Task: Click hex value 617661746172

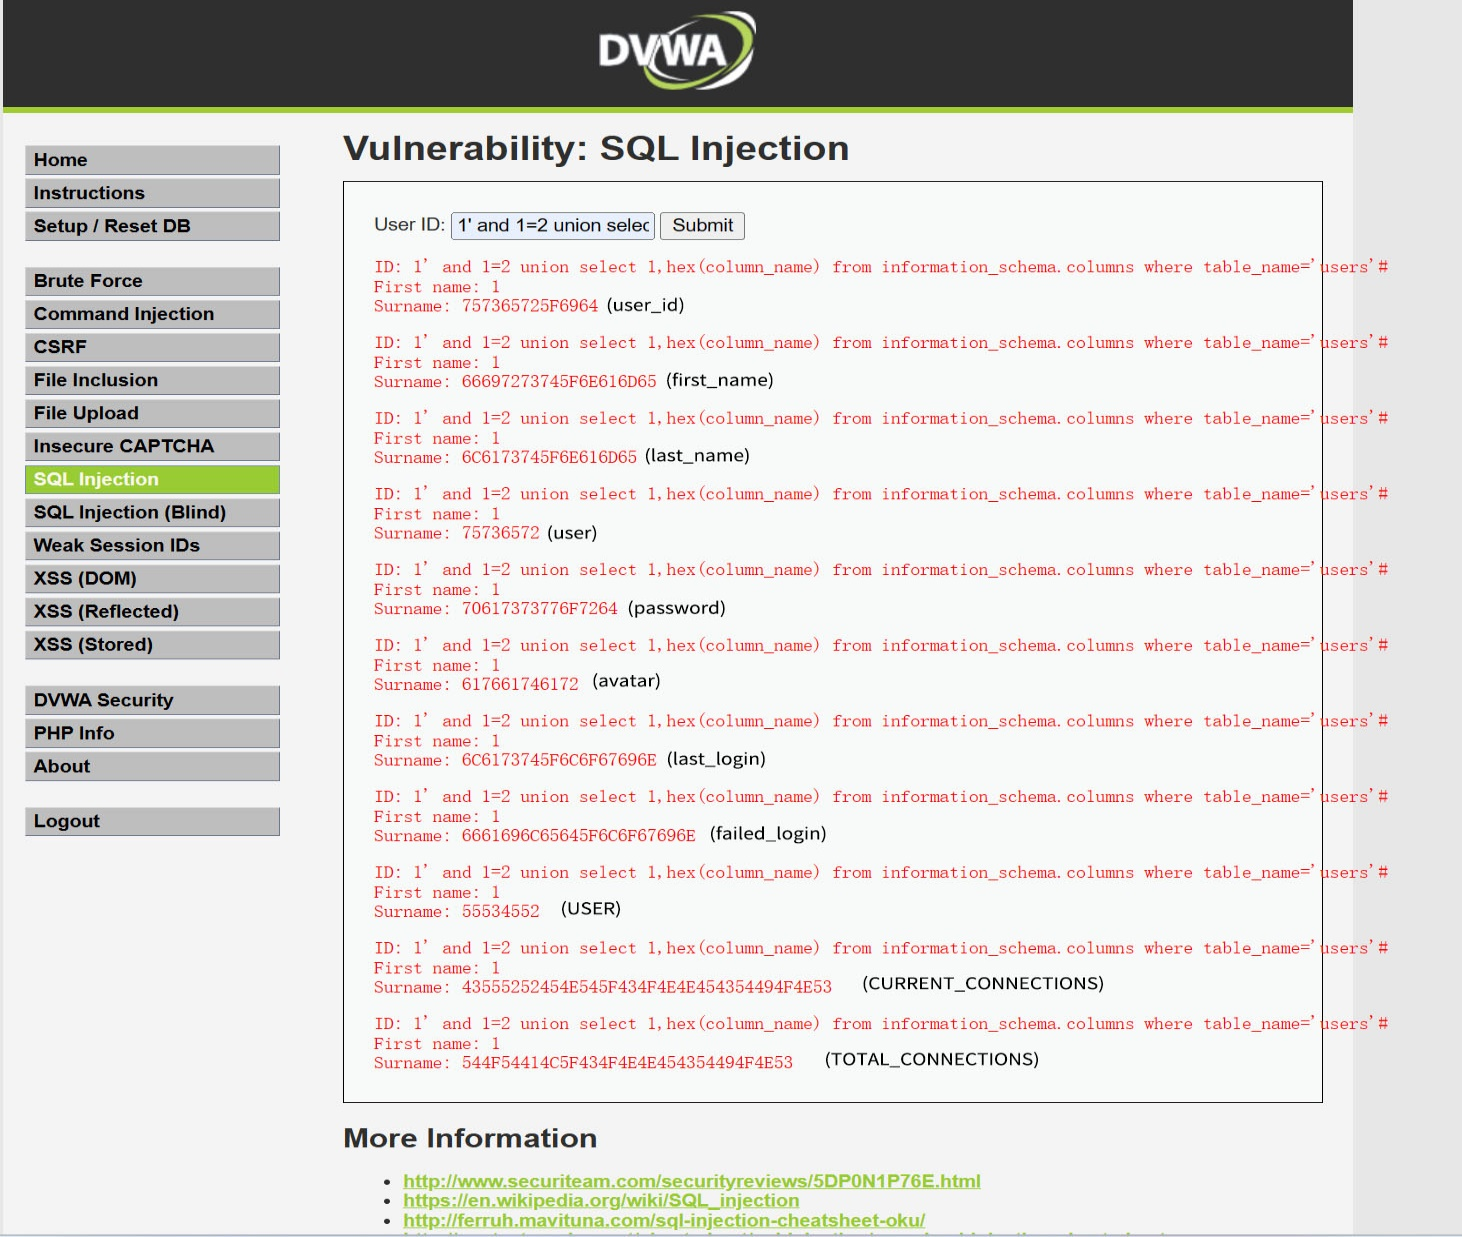Action: tap(520, 685)
